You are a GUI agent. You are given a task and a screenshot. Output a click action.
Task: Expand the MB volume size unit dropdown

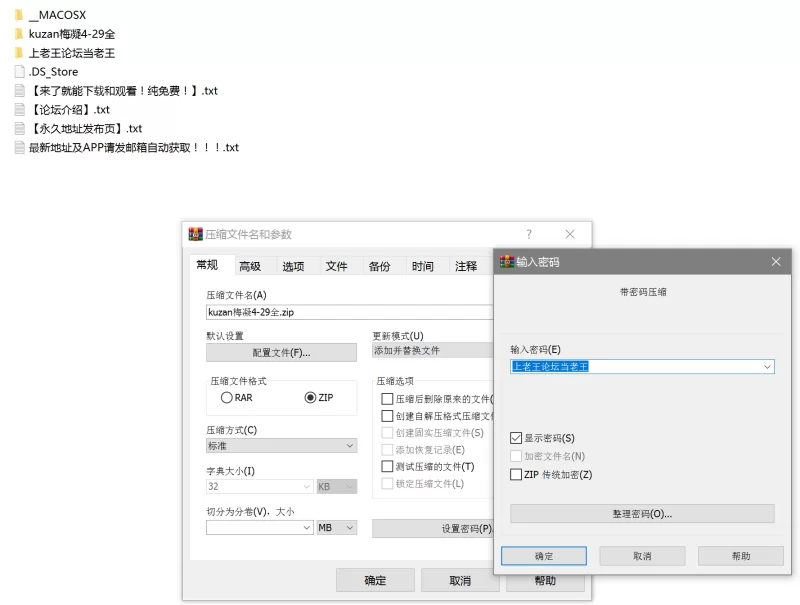pos(349,527)
